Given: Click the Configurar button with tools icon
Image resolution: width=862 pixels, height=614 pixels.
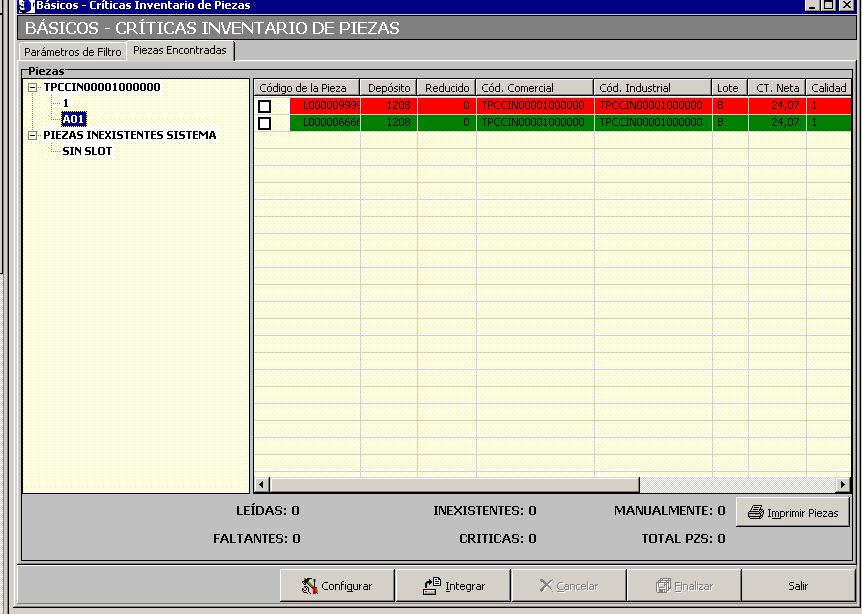Looking at the screenshot, I should (310, 586).
